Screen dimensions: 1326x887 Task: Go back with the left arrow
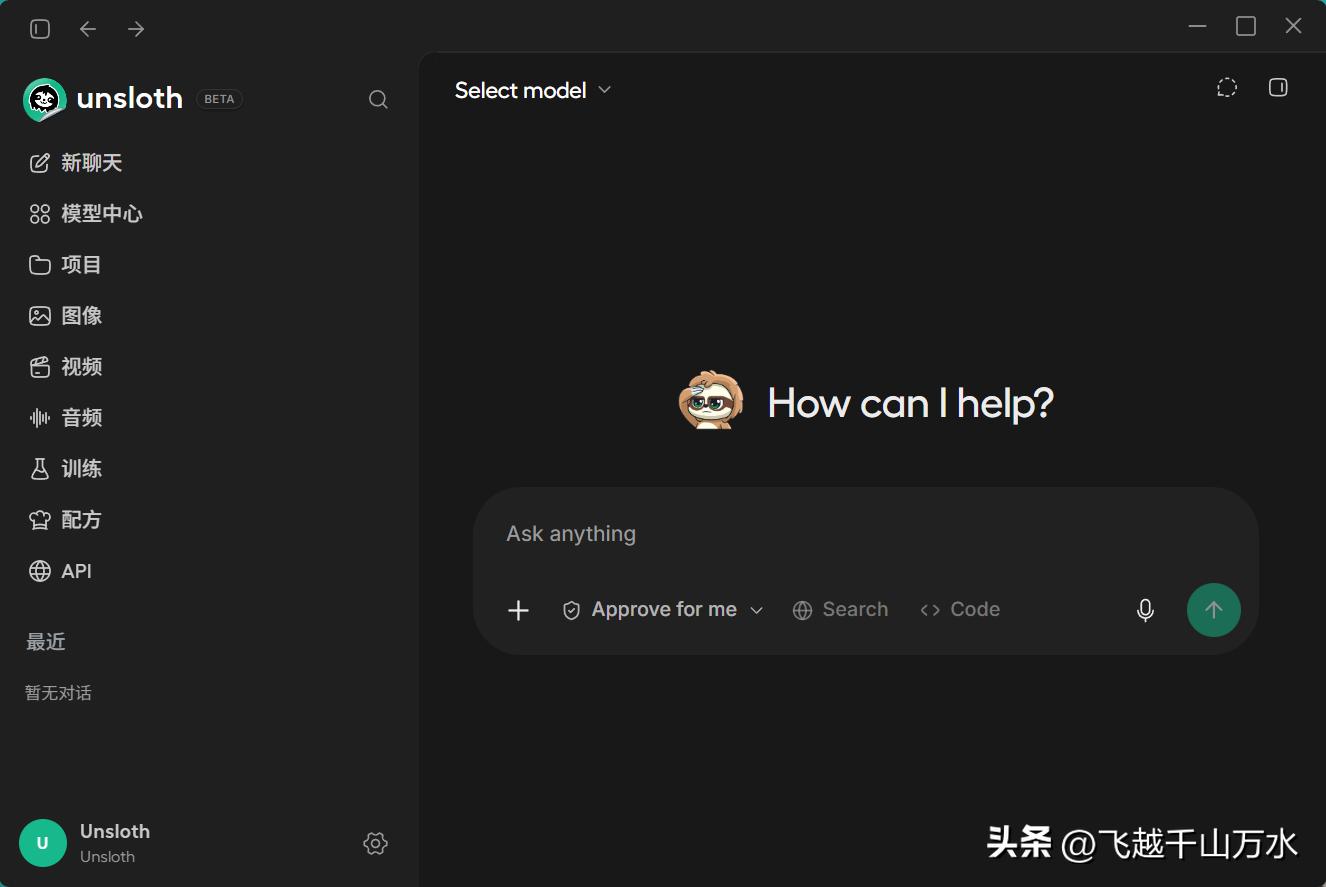pos(88,29)
